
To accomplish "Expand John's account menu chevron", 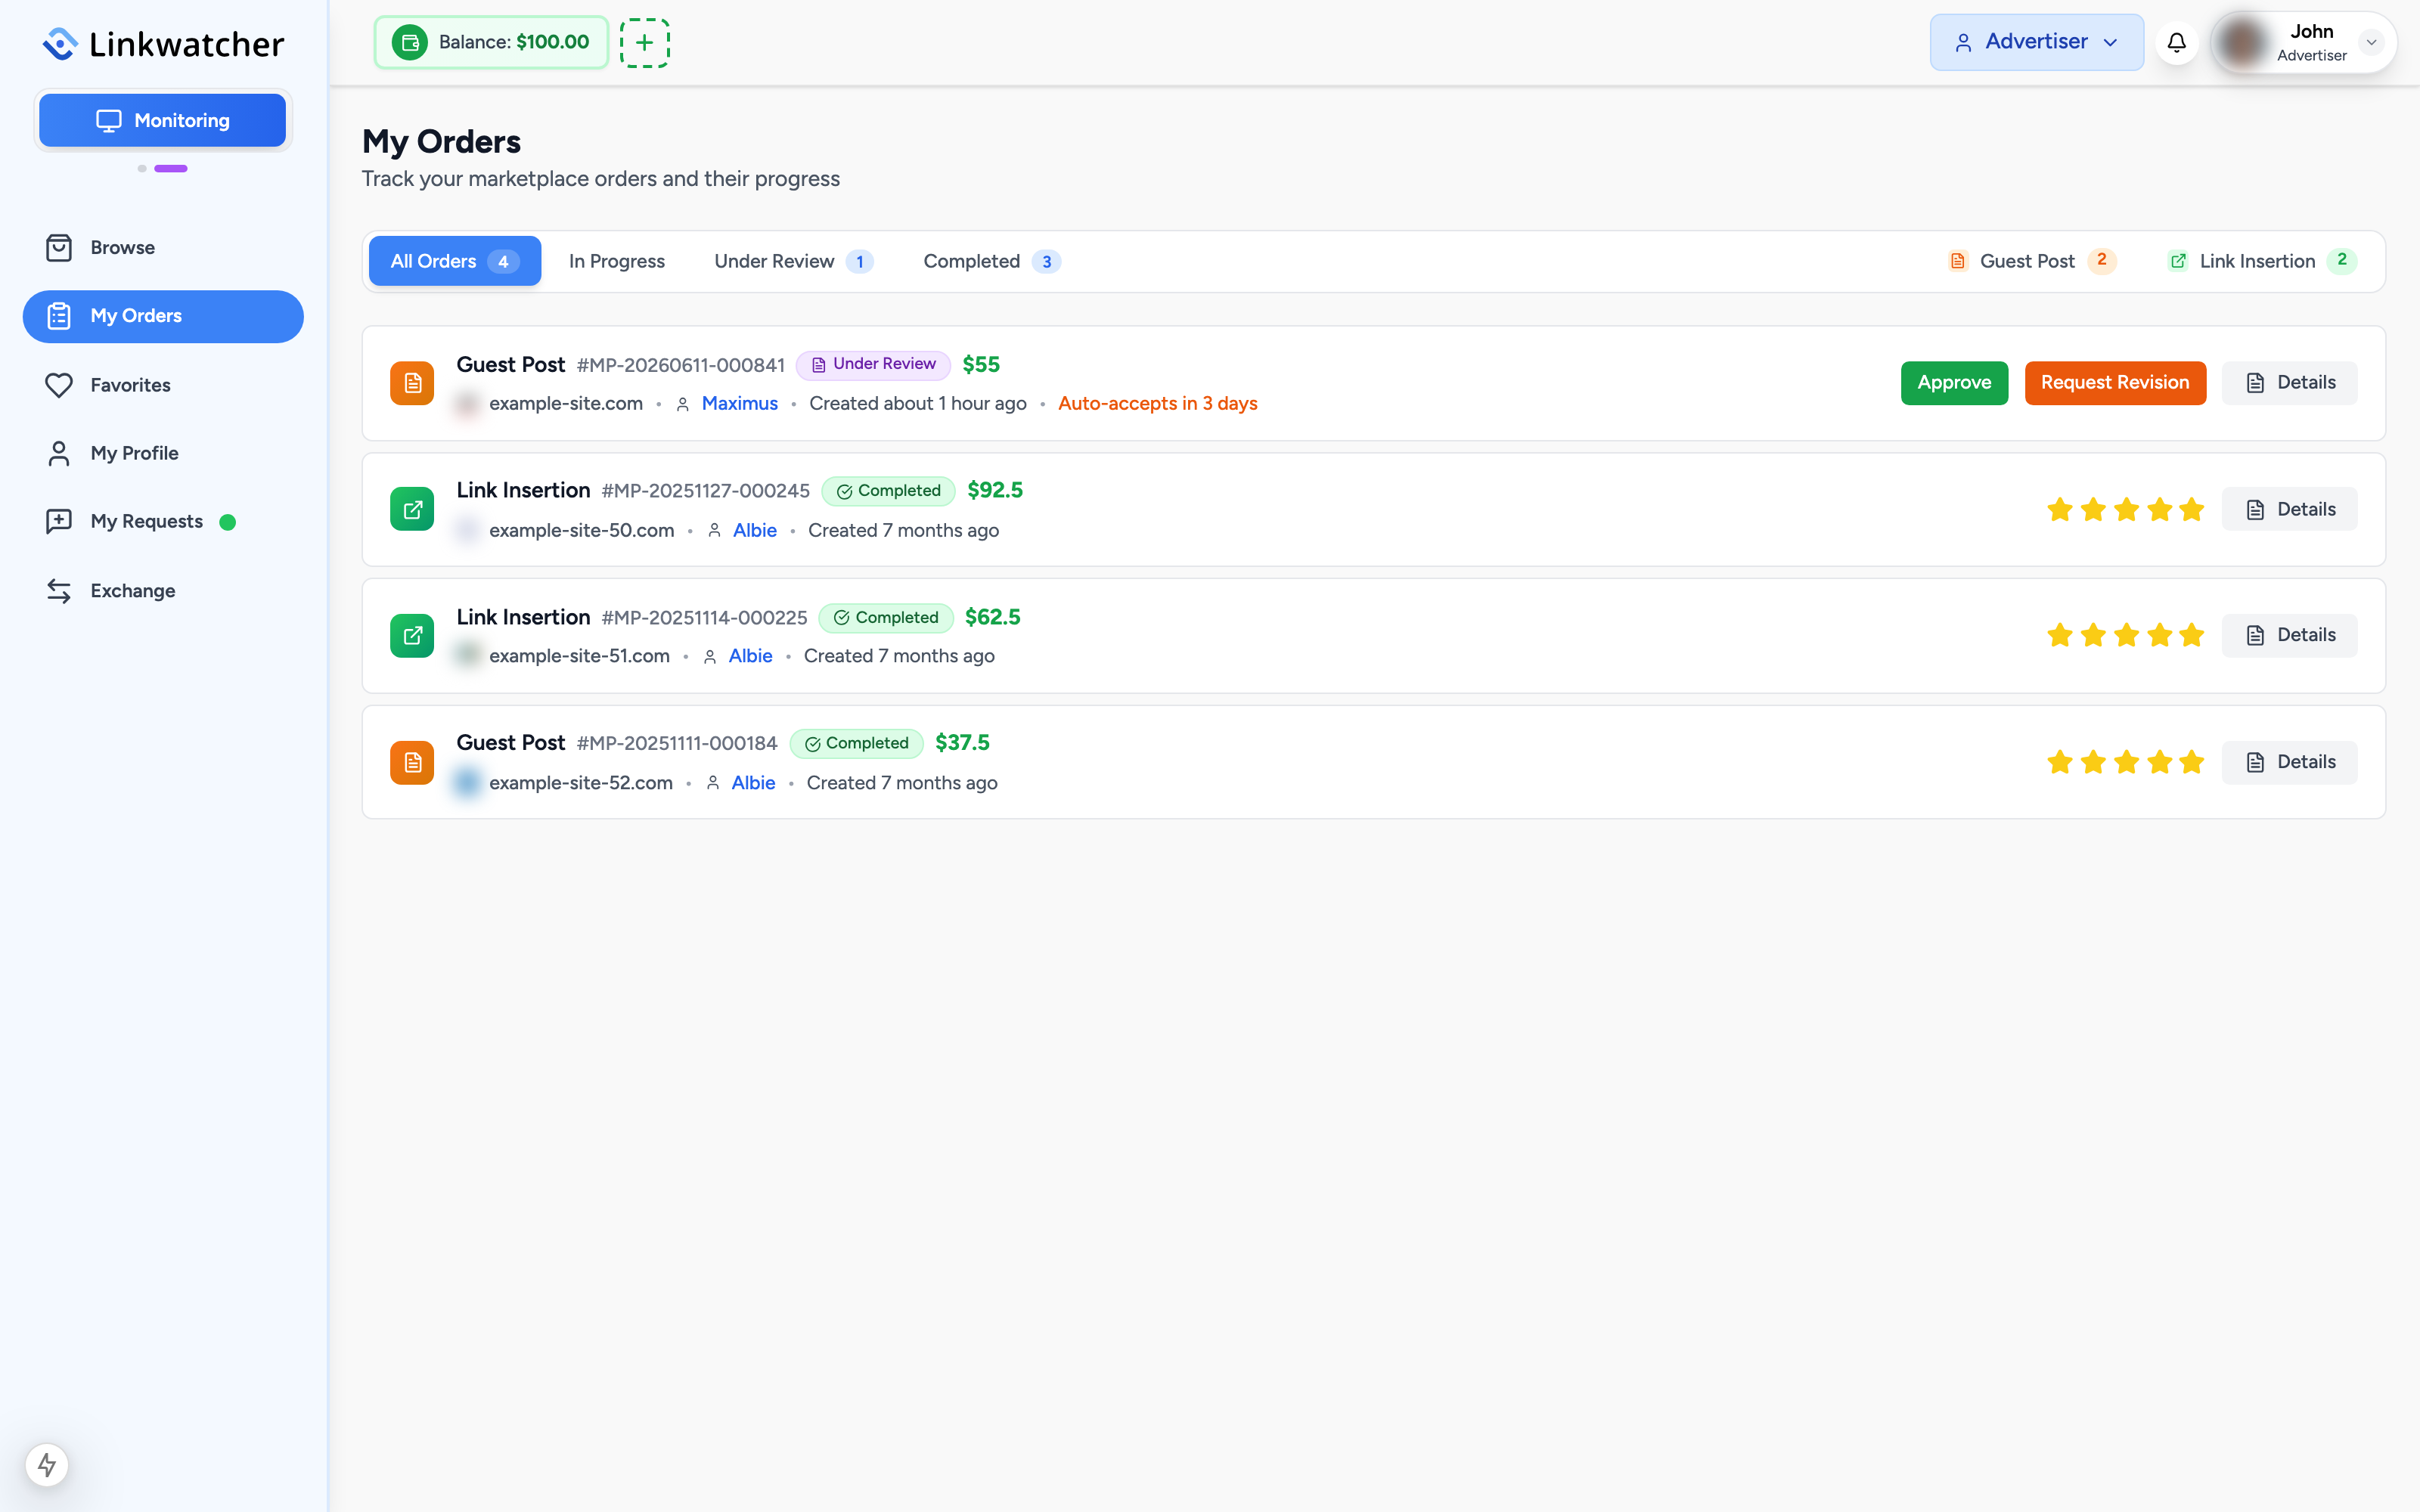I will click(x=2371, y=42).
